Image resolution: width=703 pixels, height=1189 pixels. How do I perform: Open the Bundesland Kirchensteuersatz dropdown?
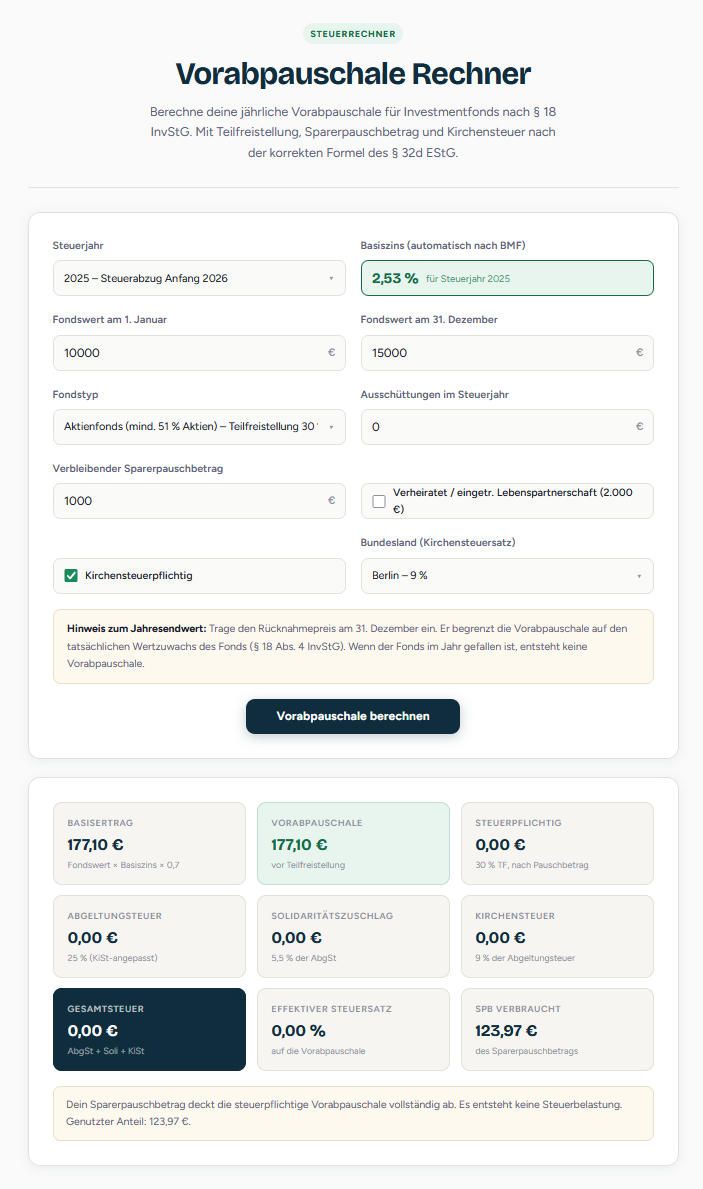[507, 576]
